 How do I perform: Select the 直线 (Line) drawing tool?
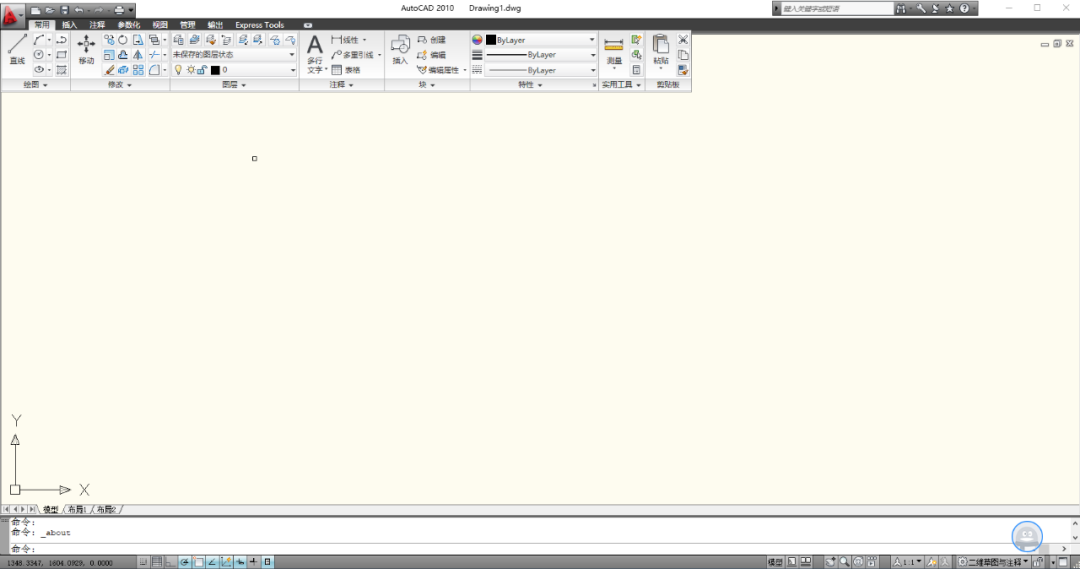(17, 50)
